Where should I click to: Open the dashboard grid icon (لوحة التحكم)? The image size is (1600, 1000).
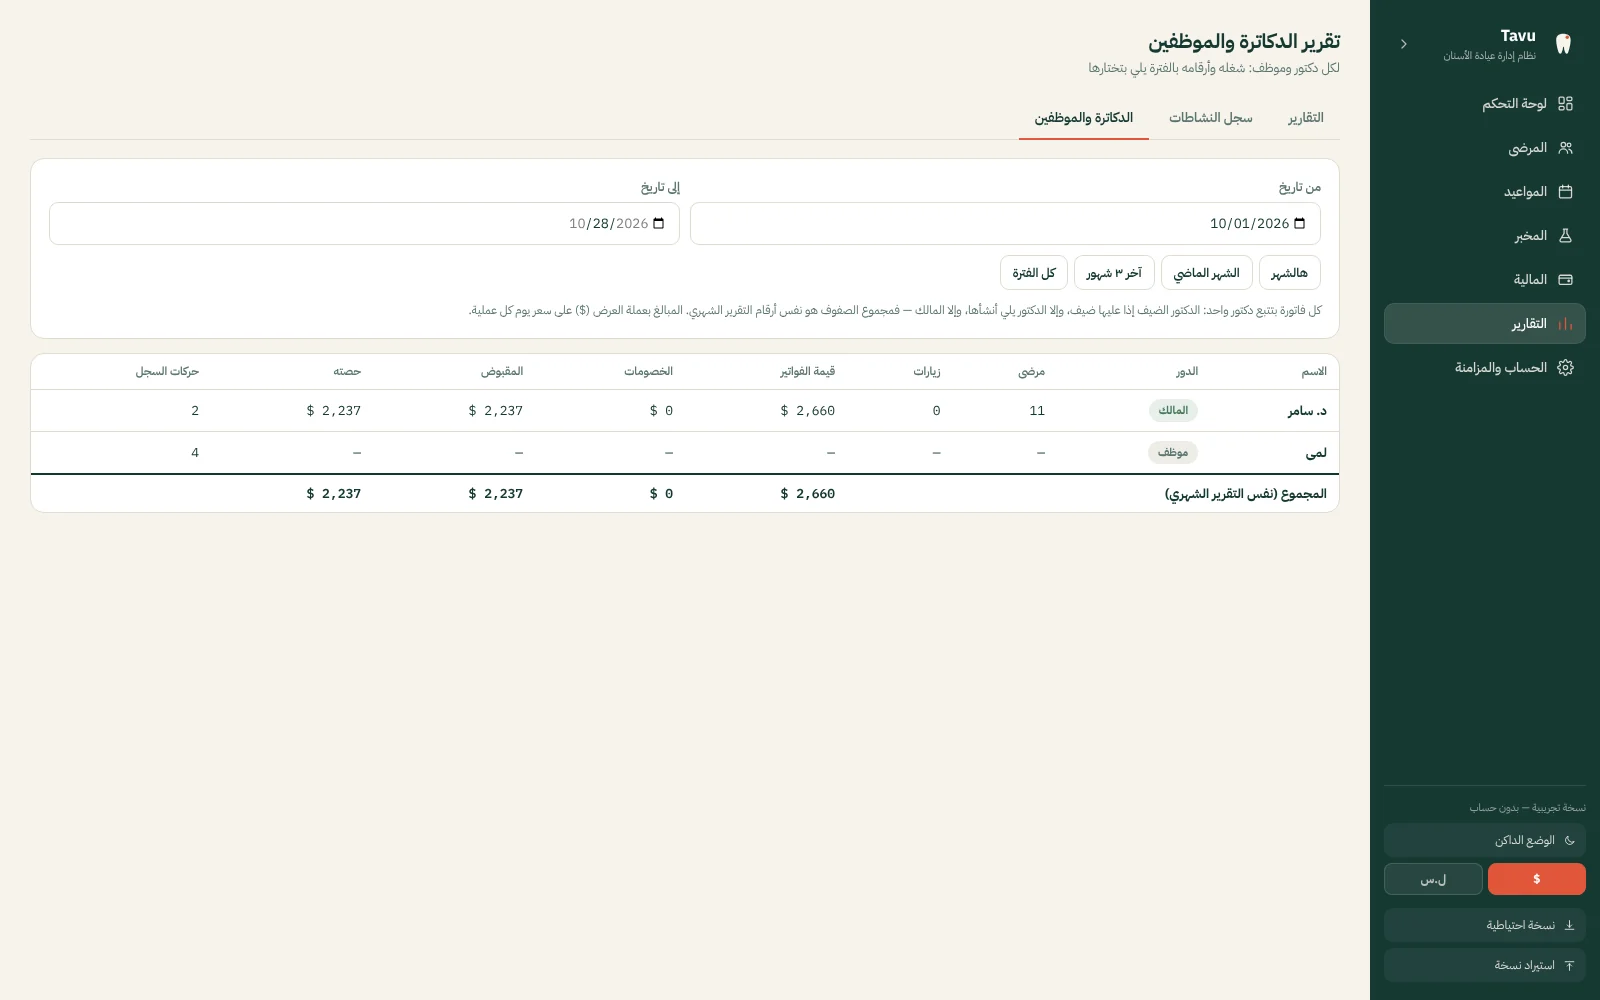pos(1566,104)
